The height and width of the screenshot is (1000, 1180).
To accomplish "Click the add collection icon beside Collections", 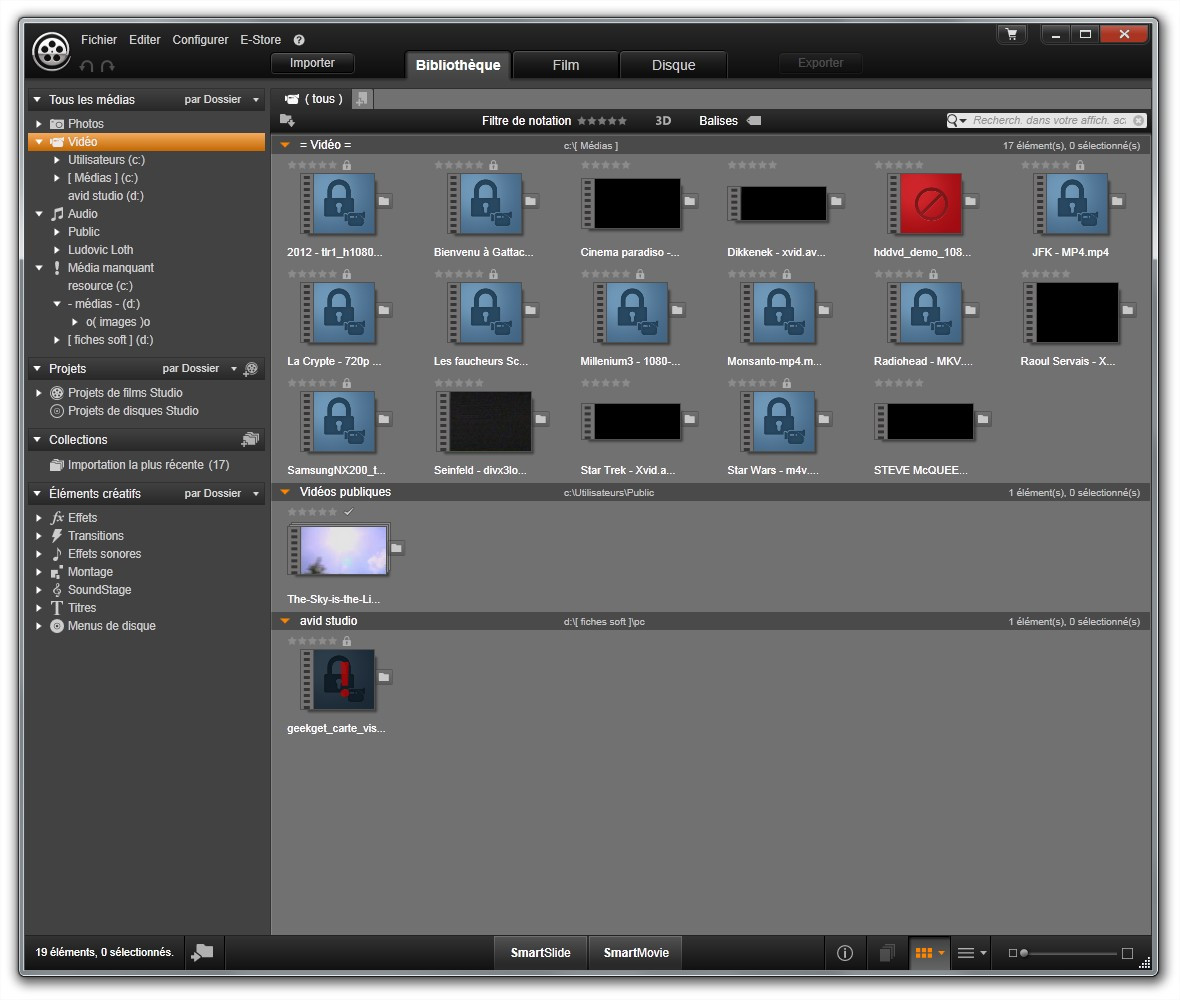I will click(x=250, y=439).
